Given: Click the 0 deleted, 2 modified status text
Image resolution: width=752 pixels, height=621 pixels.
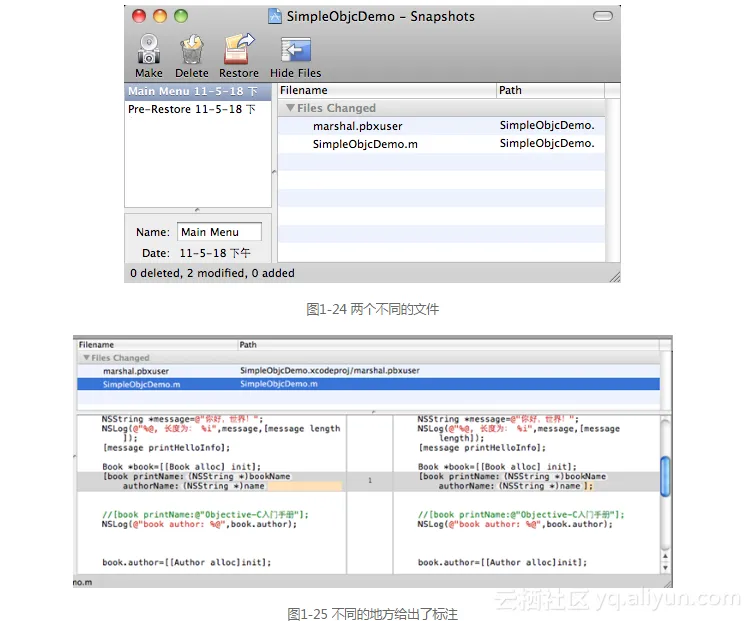Looking at the screenshot, I should point(212,273).
